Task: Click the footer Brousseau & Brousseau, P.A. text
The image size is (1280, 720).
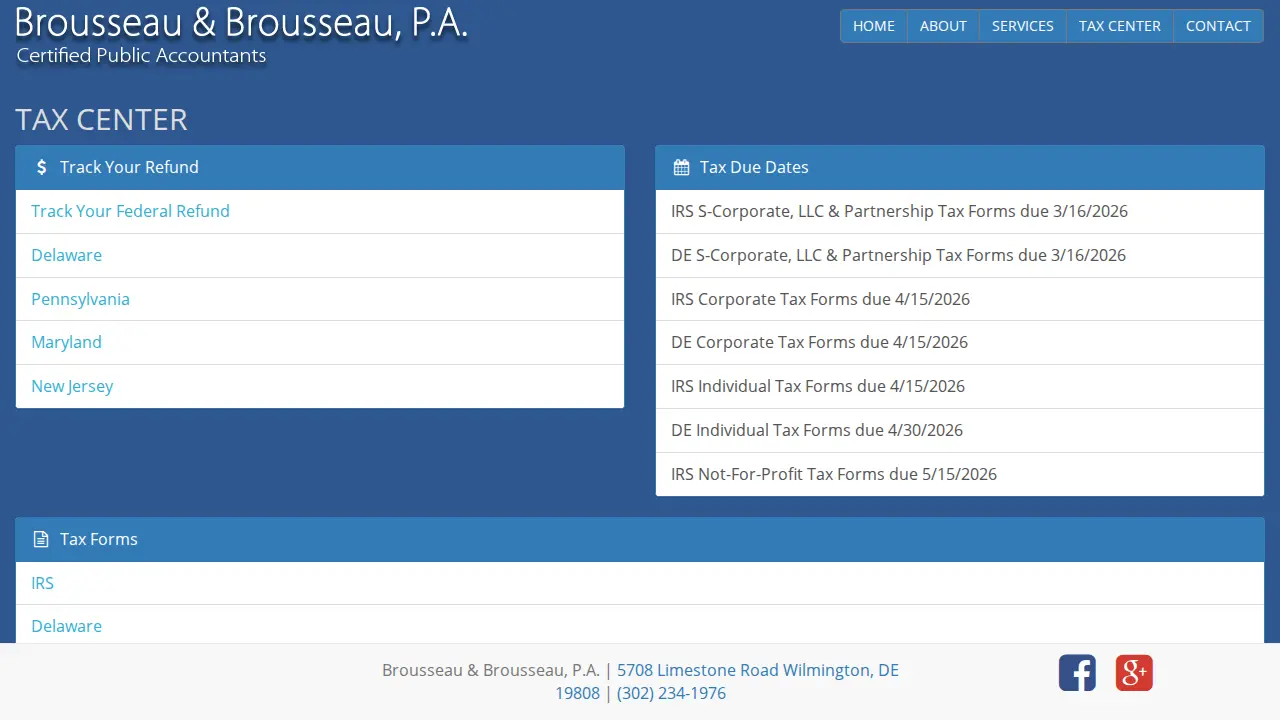Action: (491, 670)
